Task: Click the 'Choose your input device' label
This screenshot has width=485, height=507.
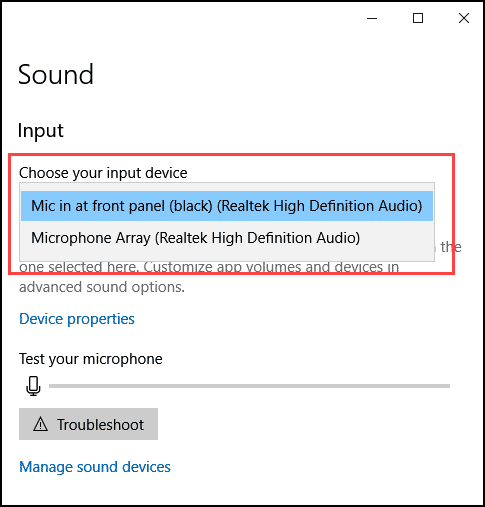Action: click(x=103, y=173)
